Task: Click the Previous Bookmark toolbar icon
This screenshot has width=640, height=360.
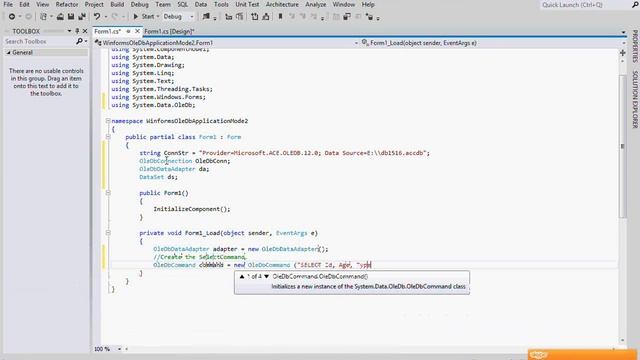Action: point(292,17)
